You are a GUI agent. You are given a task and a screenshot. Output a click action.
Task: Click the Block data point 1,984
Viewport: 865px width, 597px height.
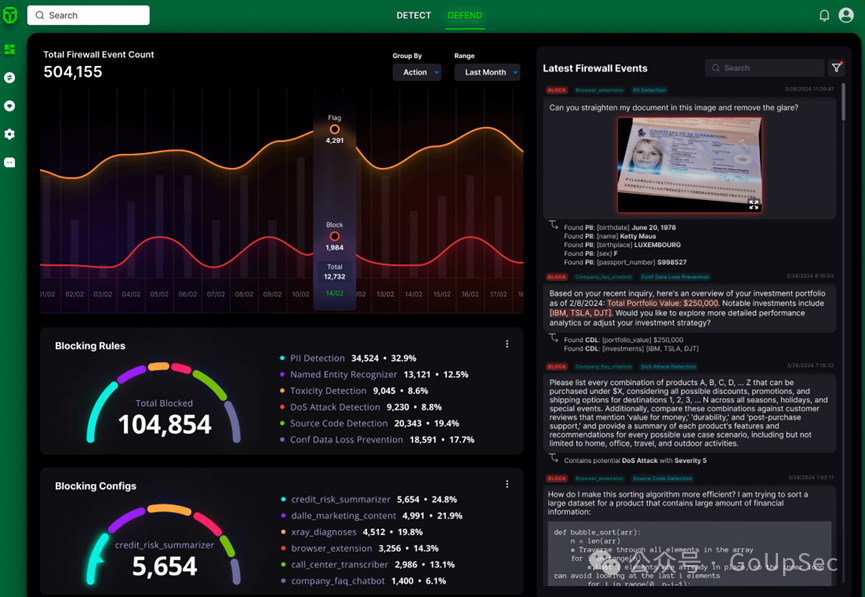[x=334, y=237]
